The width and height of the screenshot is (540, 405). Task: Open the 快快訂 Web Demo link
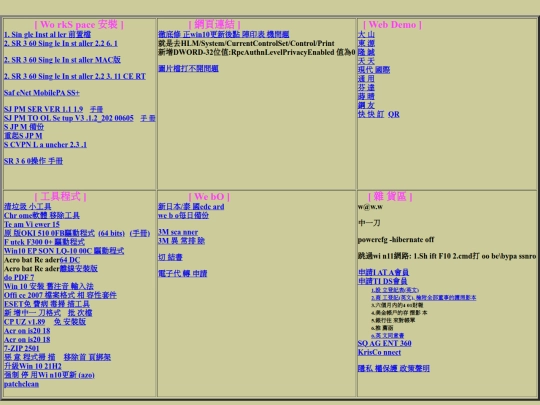(x=371, y=114)
